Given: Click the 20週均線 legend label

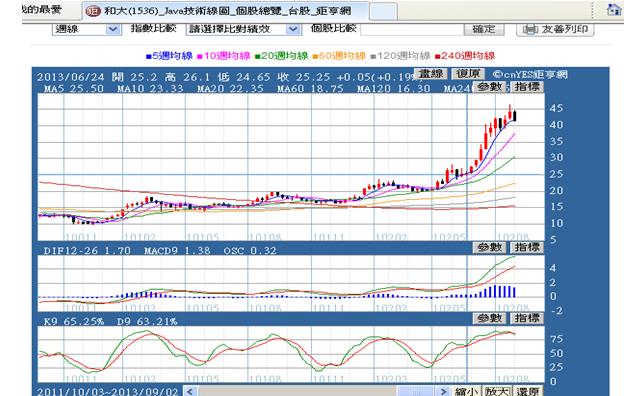Looking at the screenshot, I should 281,56.
